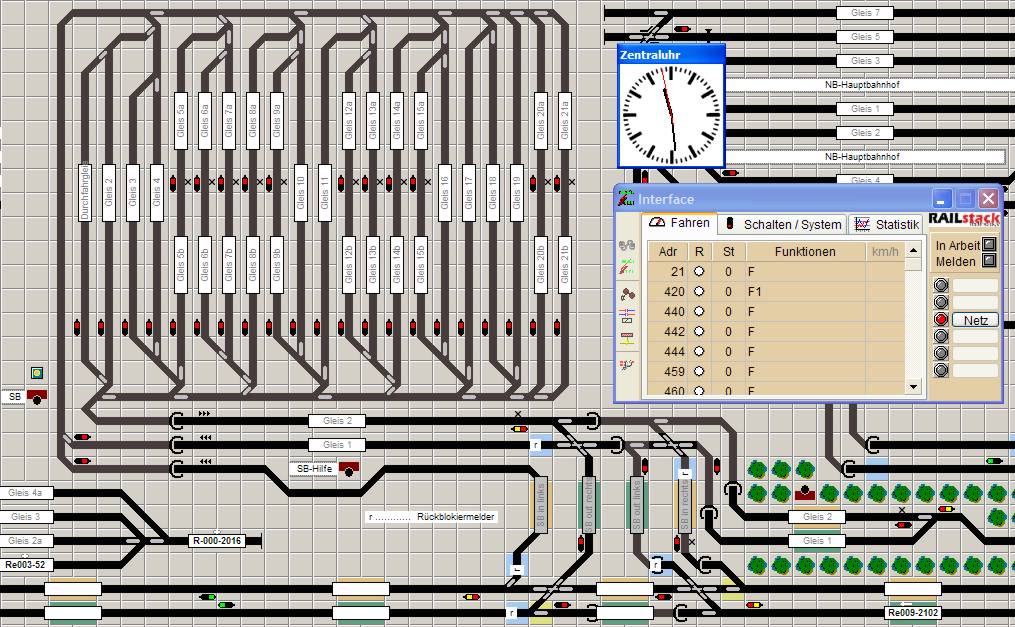Click the Interface sidebar icon below the locomotive
Image resolution: width=1015 pixels, height=627 pixels.
[628, 293]
